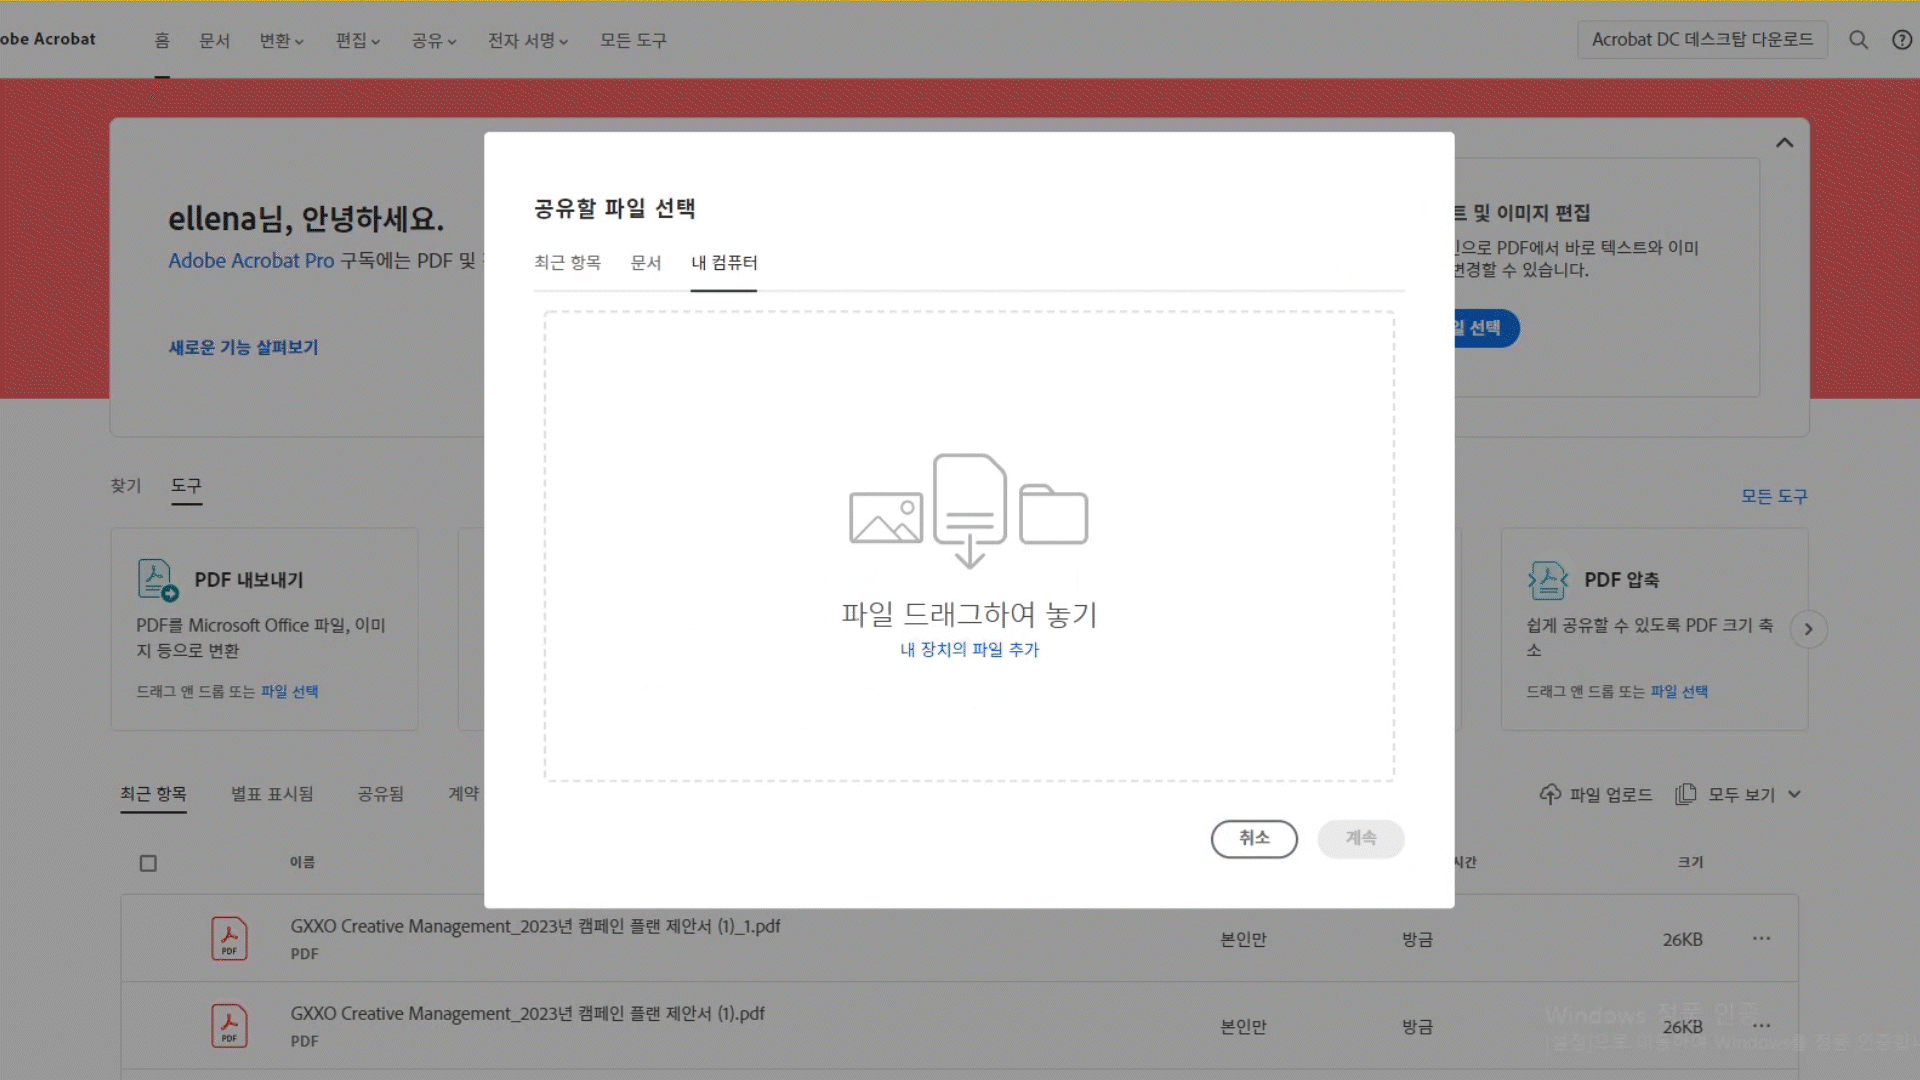Screen dimensions: 1920x1080
Task: Toggle the select-all files checkbox
Action: (x=148, y=863)
